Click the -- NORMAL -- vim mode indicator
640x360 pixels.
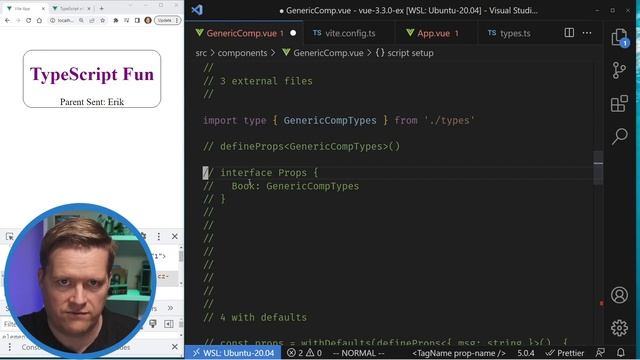358,353
